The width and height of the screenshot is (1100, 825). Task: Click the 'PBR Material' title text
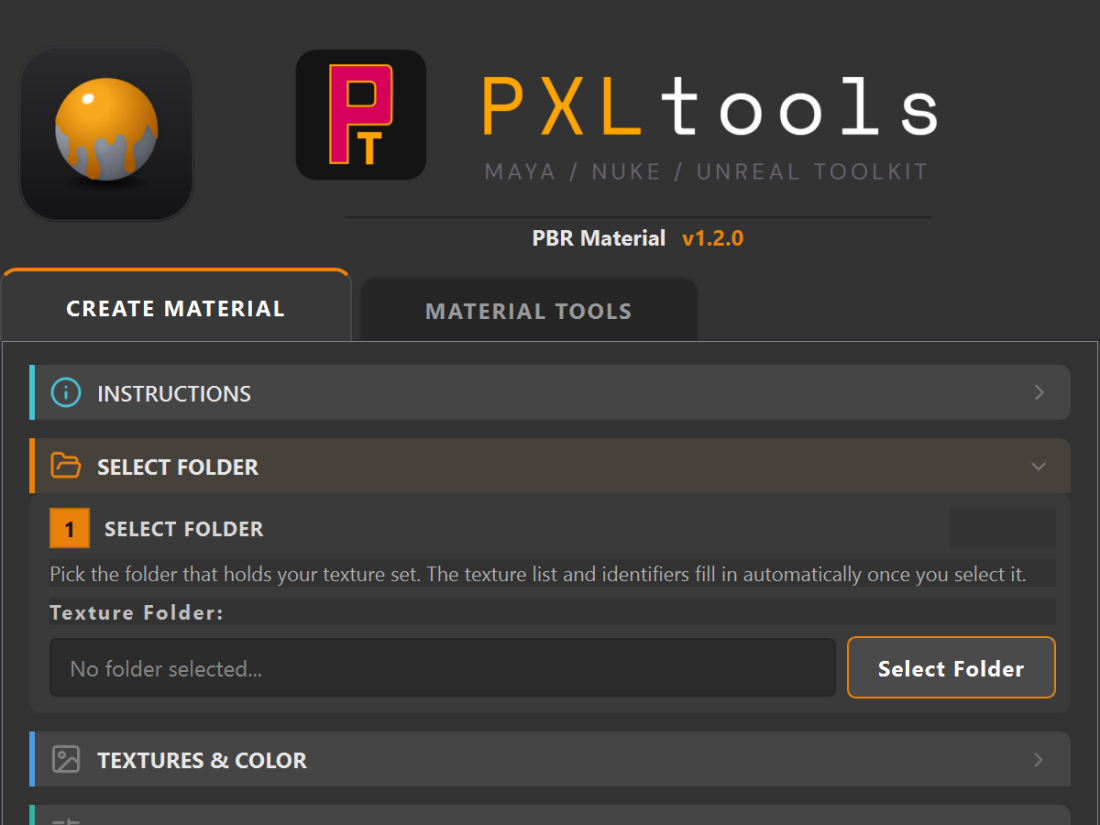[598, 239]
